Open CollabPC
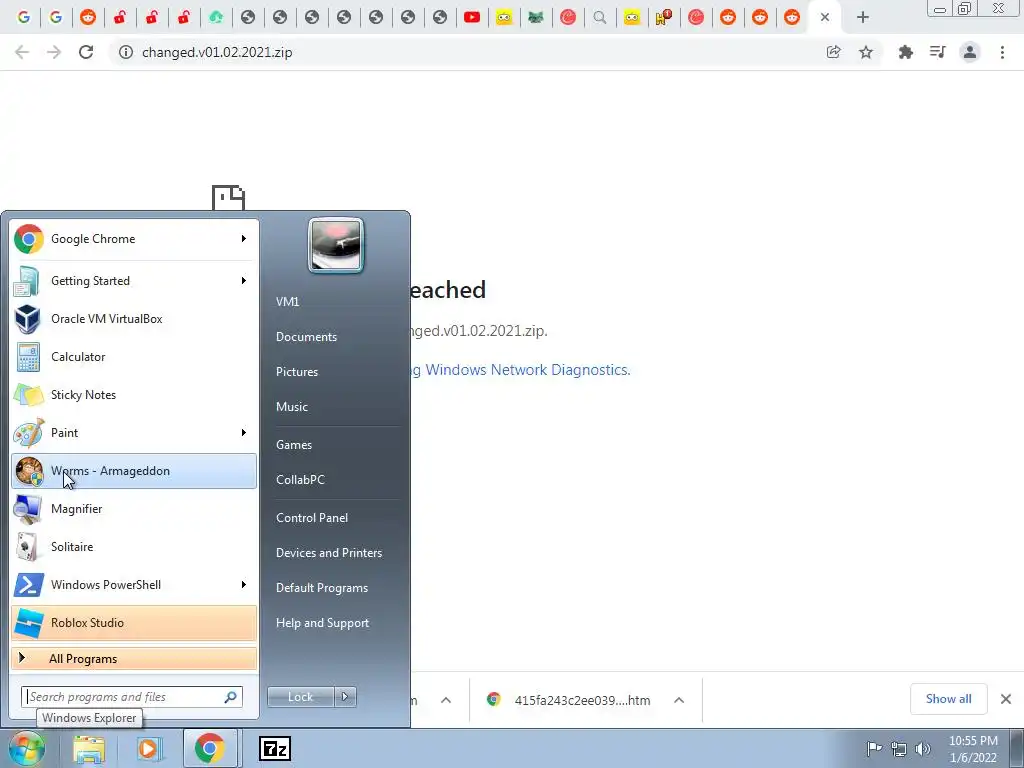The height and width of the screenshot is (768, 1024). click(x=300, y=480)
